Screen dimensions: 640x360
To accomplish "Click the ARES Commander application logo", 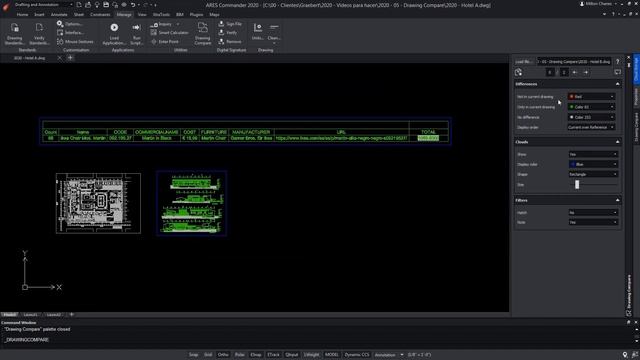I will point(6,6).
